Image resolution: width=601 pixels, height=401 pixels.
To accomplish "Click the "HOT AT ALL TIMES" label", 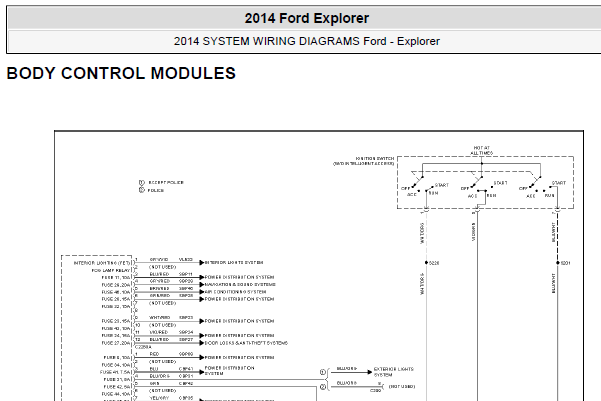I will [482, 150].
